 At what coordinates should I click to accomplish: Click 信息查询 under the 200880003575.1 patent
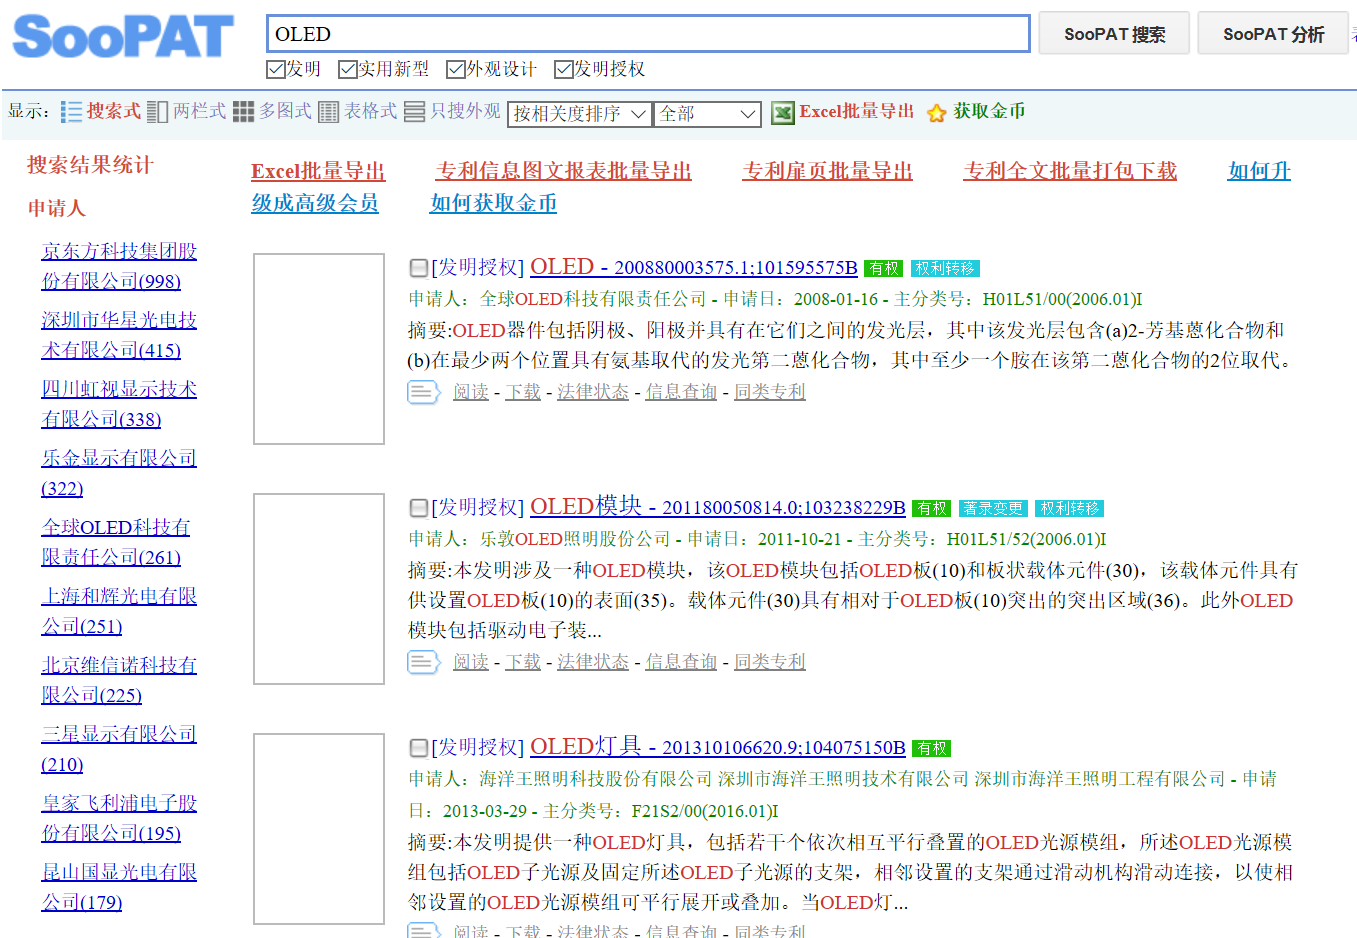681,392
